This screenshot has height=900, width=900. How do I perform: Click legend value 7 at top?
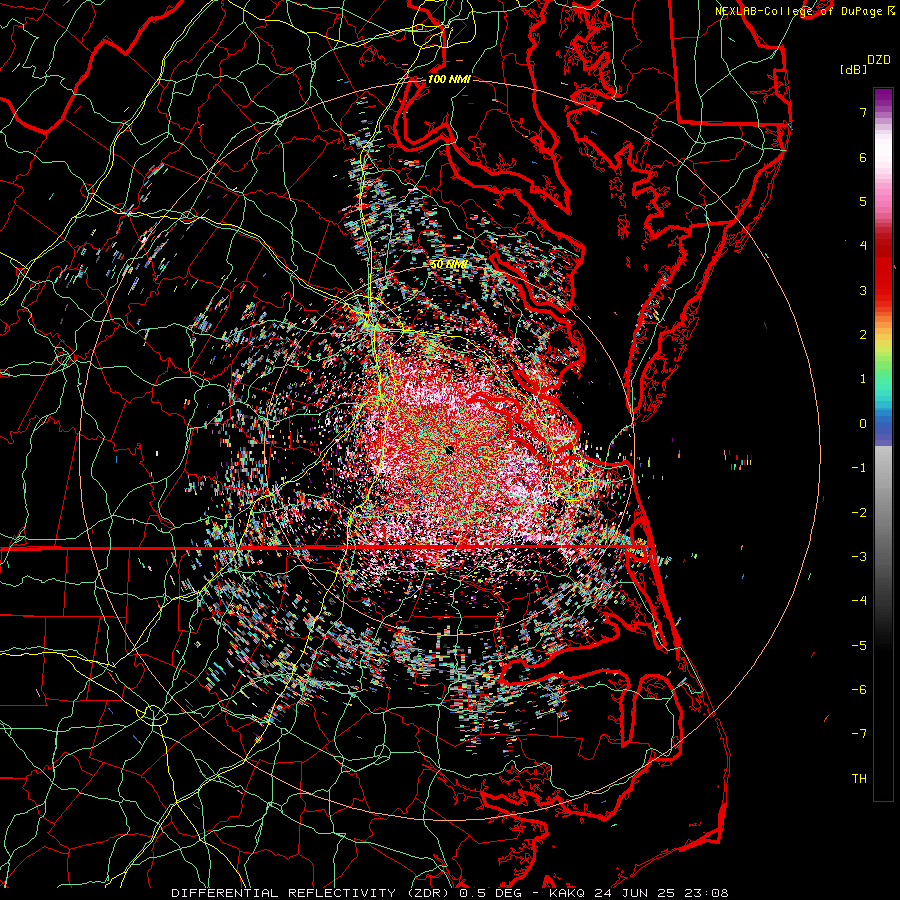tap(863, 112)
